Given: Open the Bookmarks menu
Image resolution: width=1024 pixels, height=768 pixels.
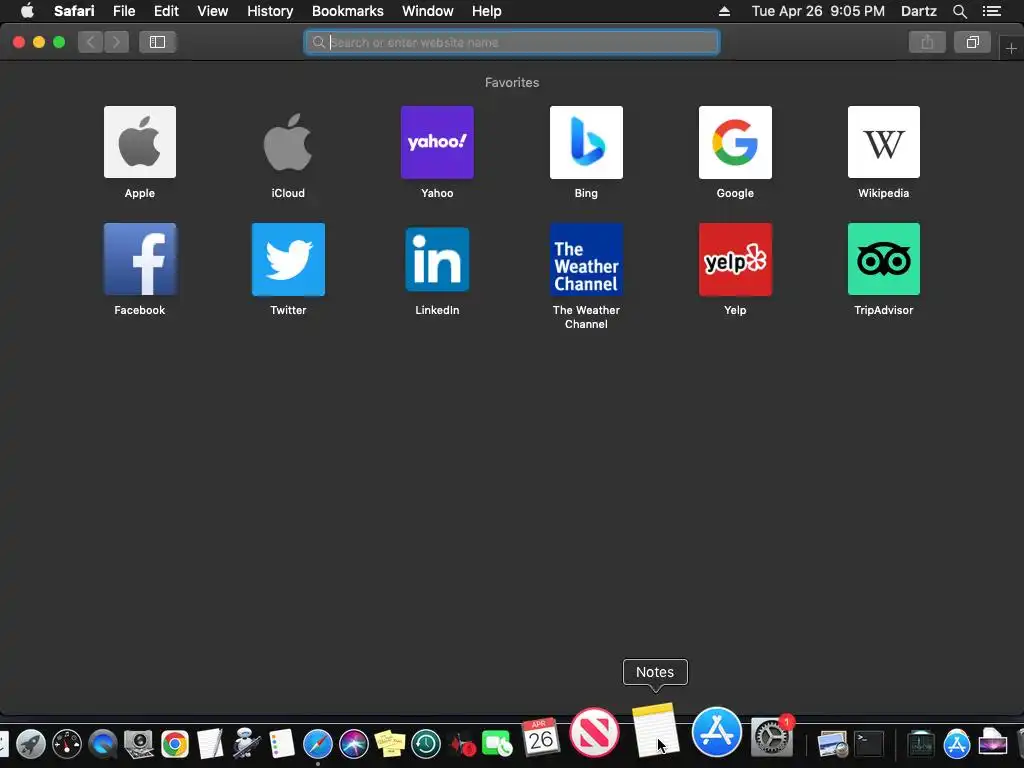Looking at the screenshot, I should [347, 11].
